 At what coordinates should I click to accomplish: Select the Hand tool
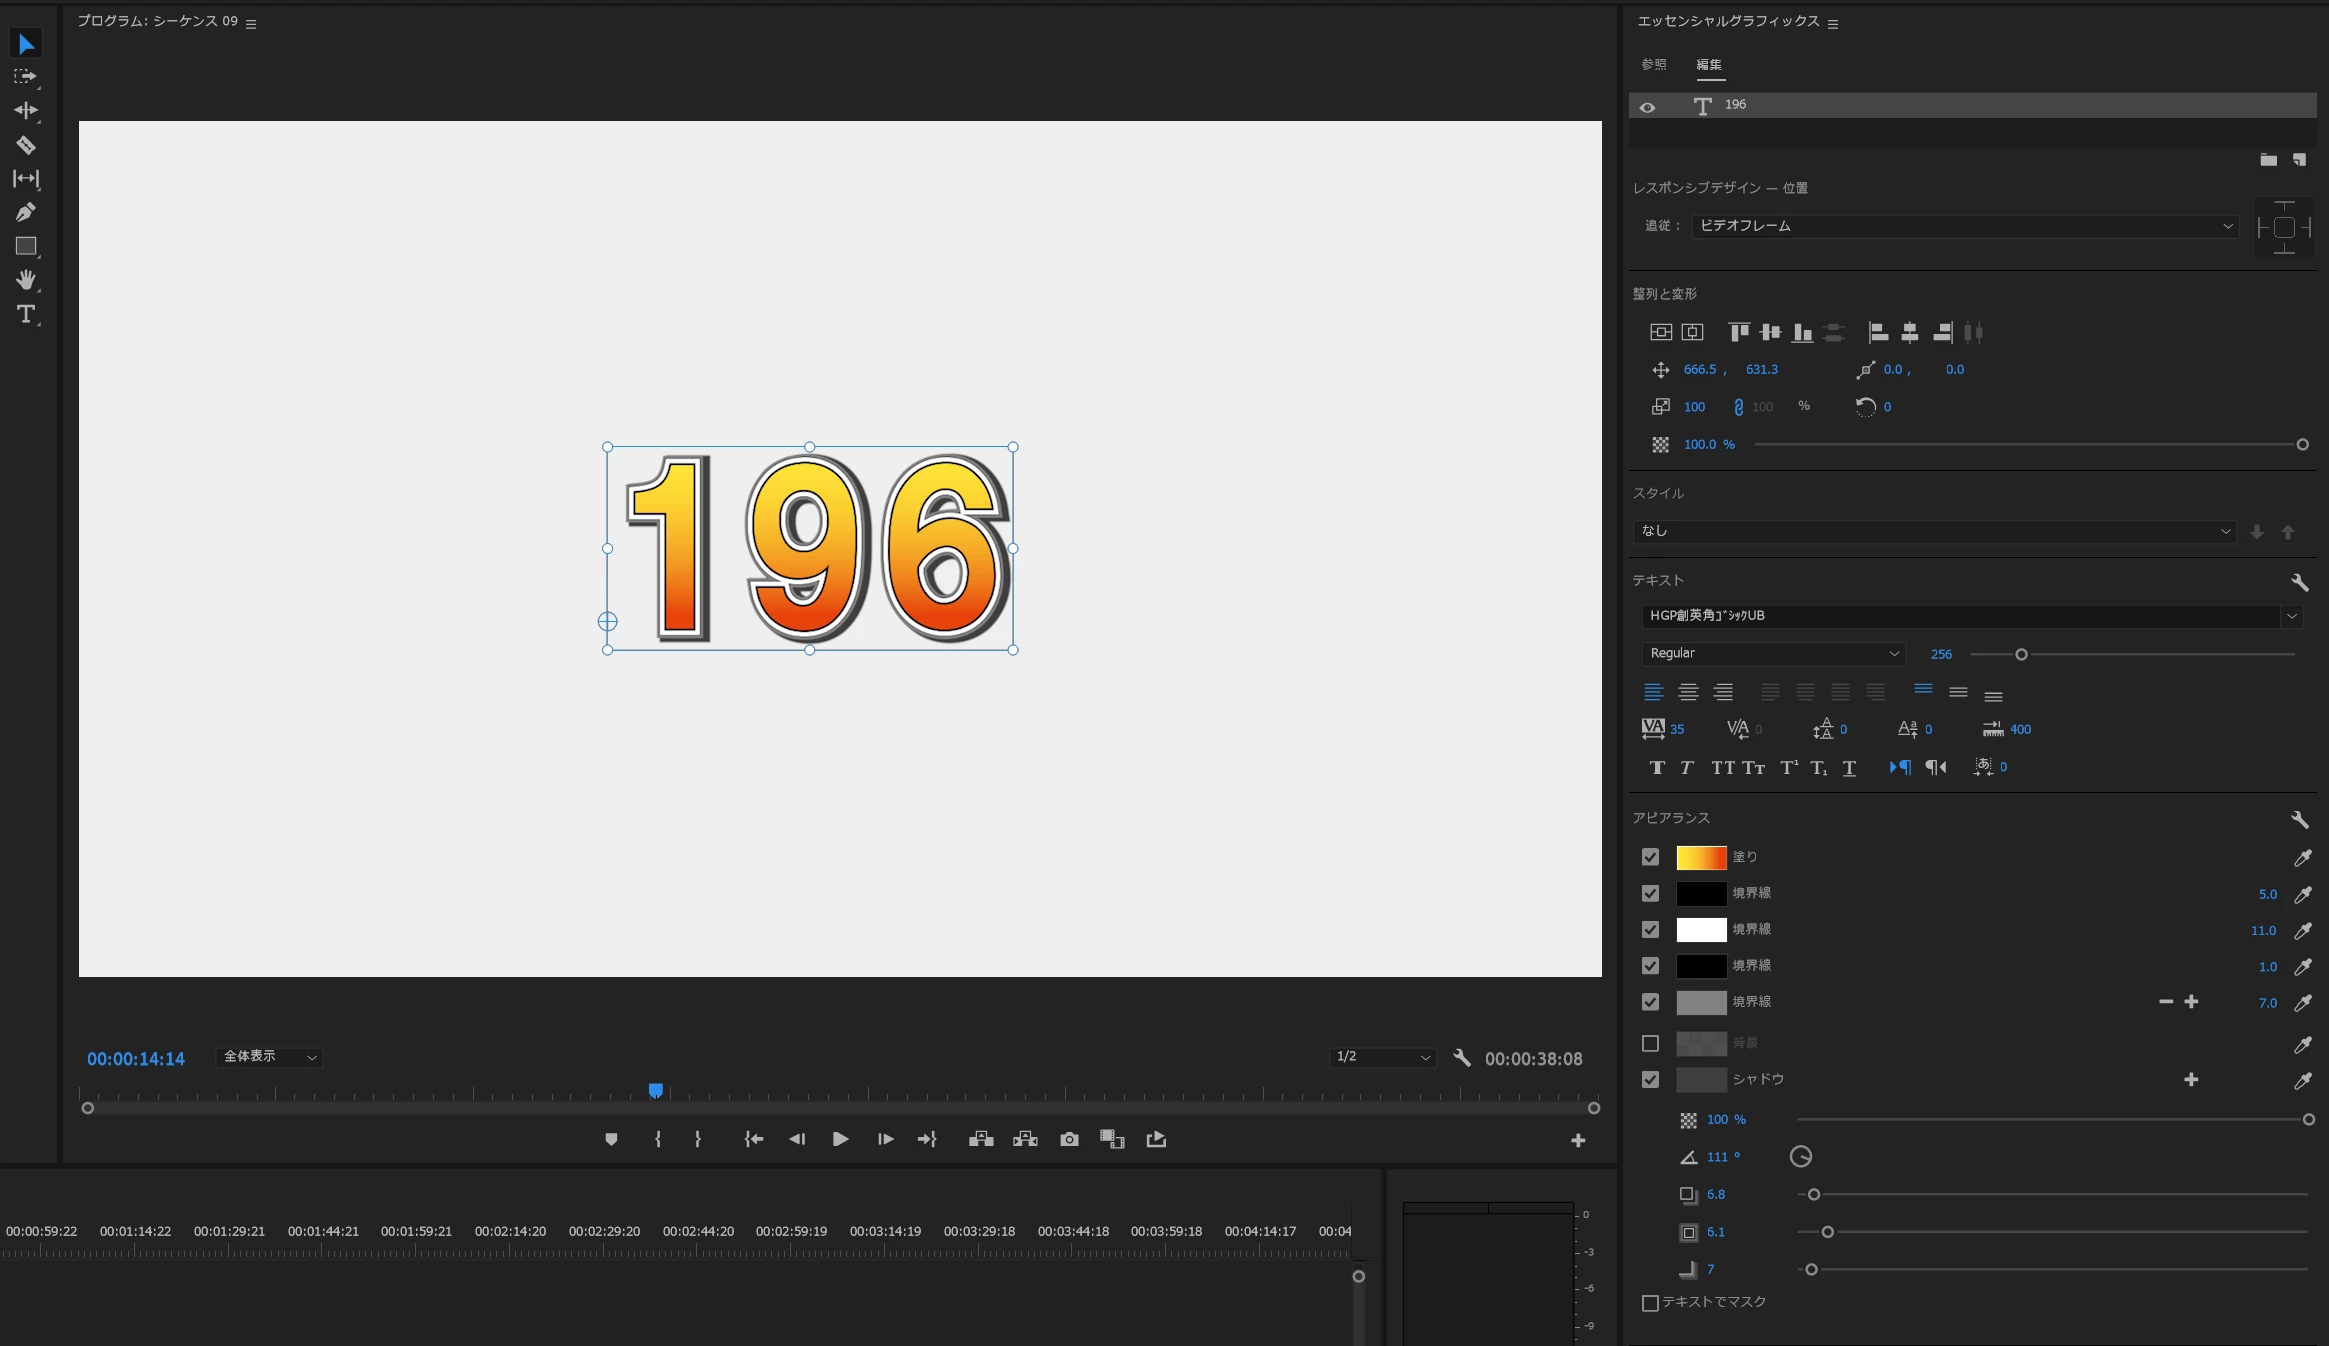coord(26,280)
